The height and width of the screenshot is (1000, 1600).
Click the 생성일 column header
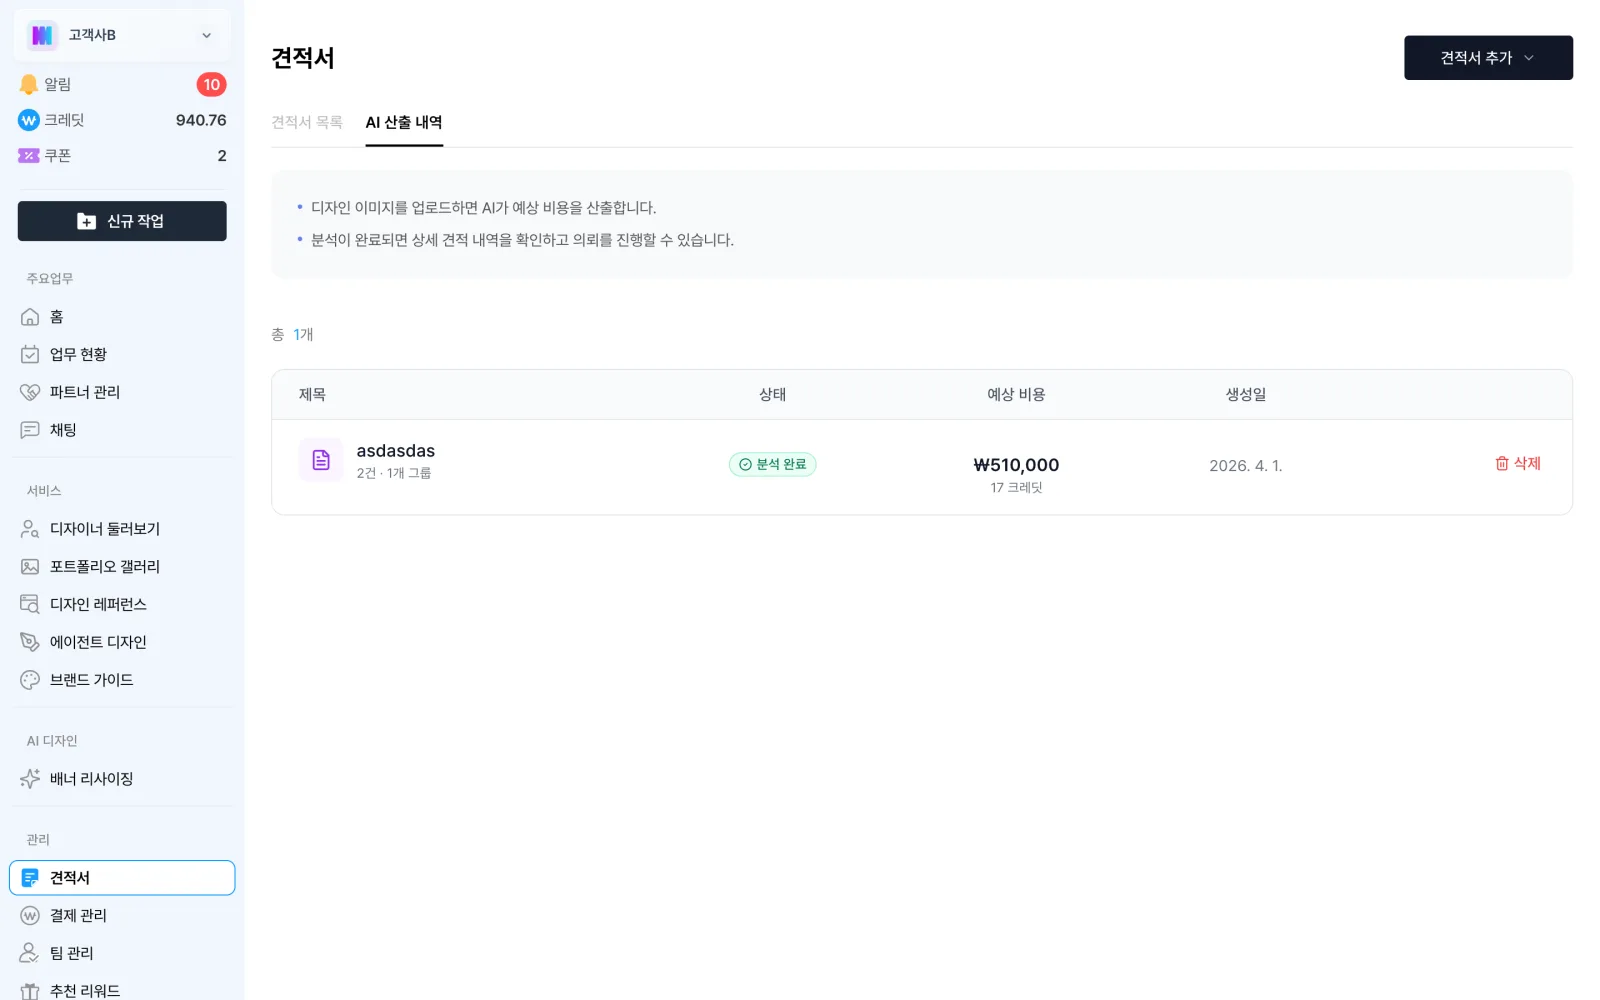(1246, 395)
